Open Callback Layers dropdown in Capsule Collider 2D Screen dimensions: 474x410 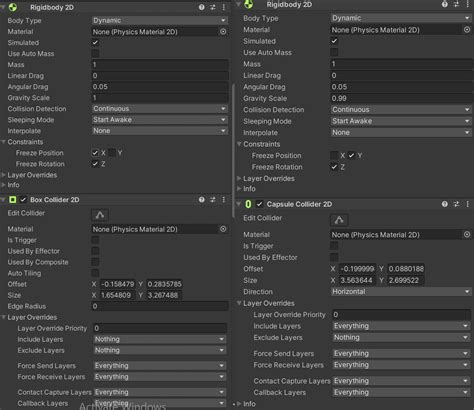pos(401,392)
